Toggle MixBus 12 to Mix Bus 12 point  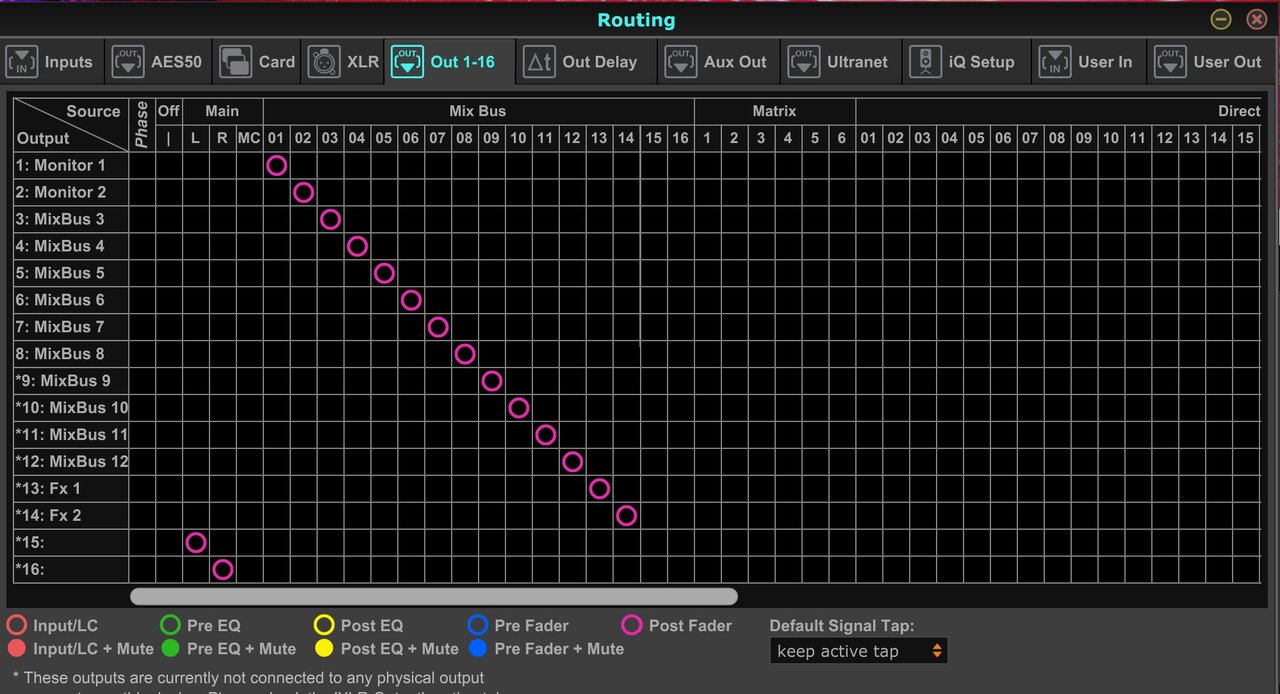tap(573, 462)
